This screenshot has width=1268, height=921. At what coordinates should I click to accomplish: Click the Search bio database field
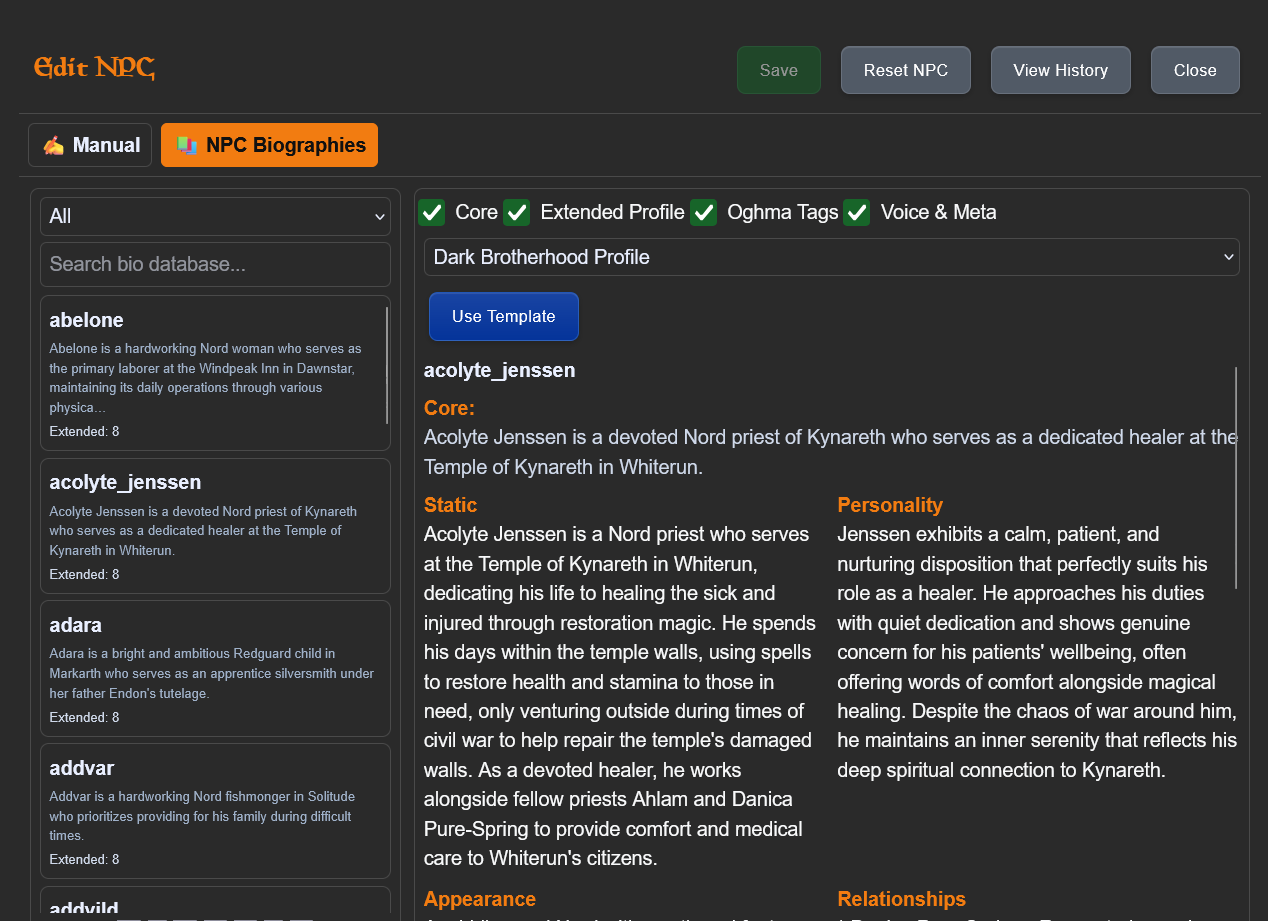pos(215,264)
